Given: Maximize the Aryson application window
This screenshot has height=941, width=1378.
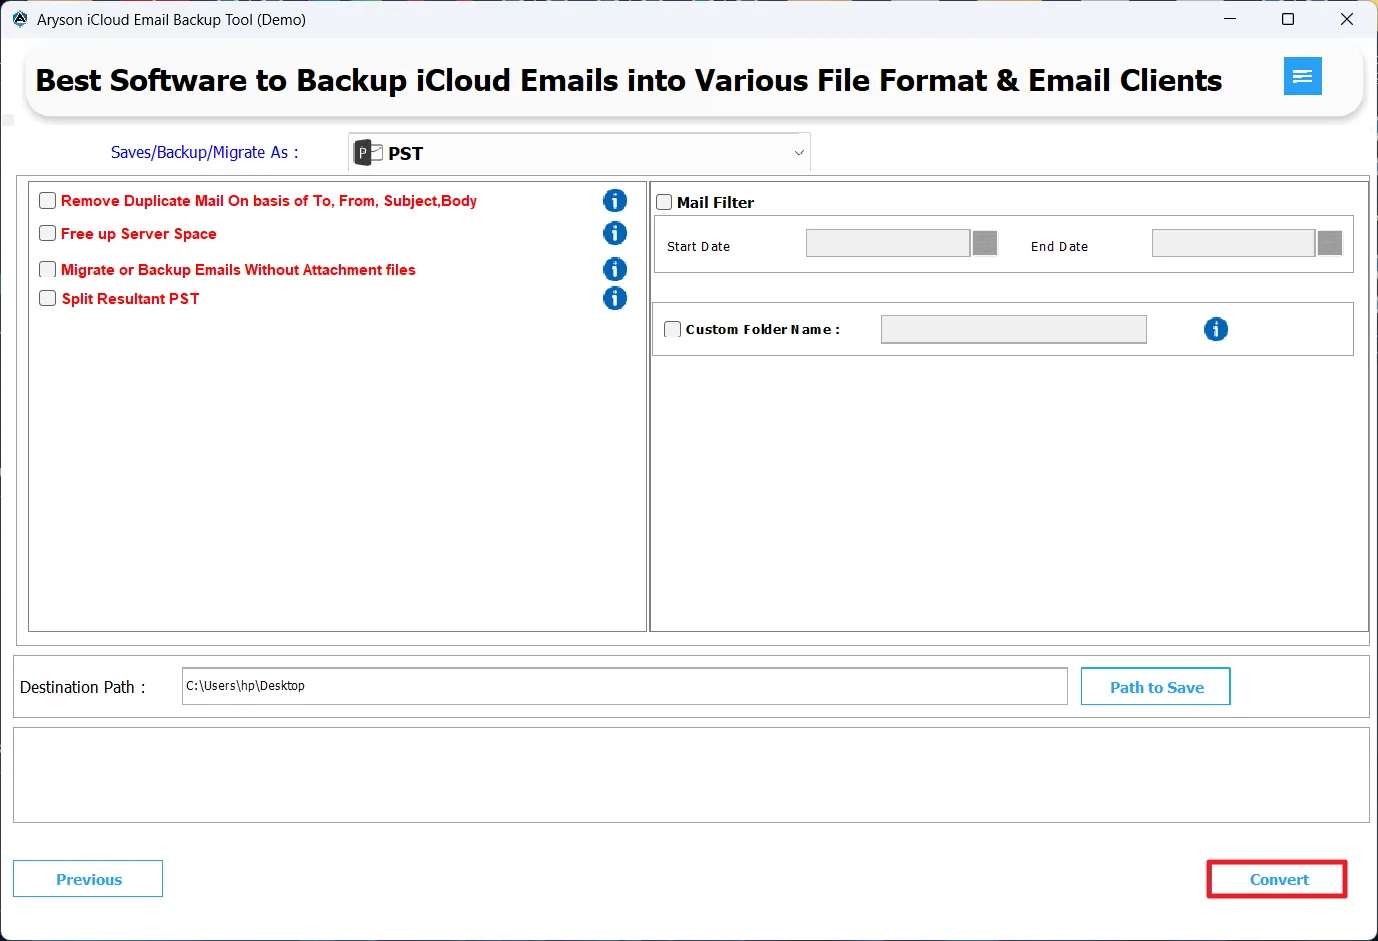Looking at the screenshot, I should pyautogui.click(x=1288, y=19).
